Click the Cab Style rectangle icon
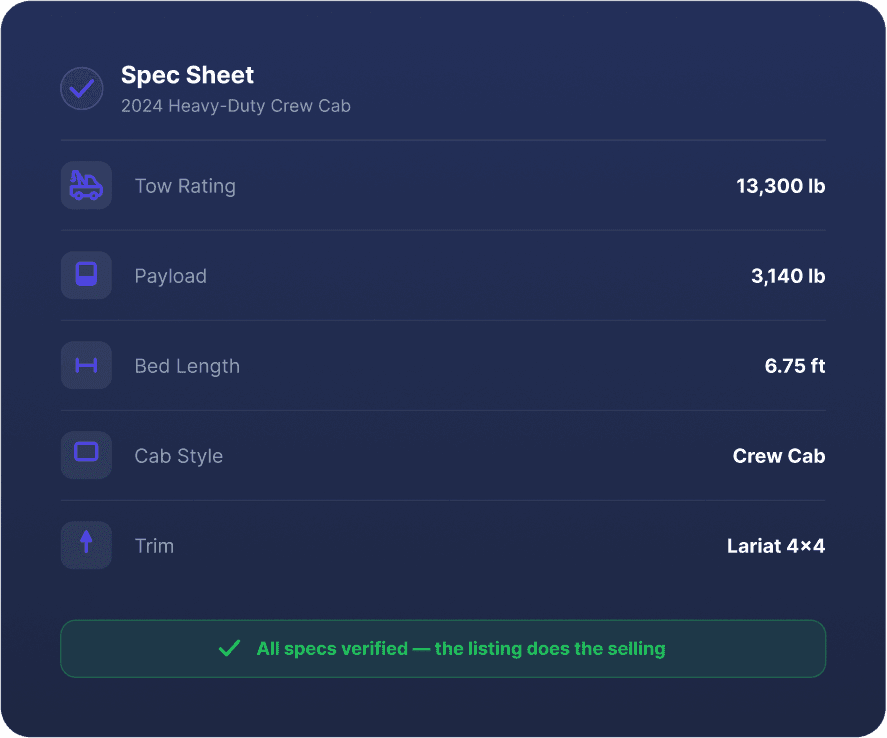 pyautogui.click(x=86, y=452)
